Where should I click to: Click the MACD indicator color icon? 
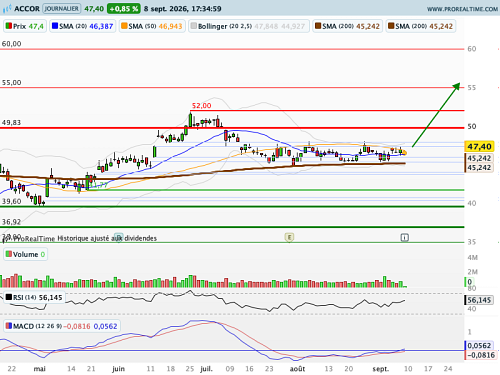click(x=9, y=326)
